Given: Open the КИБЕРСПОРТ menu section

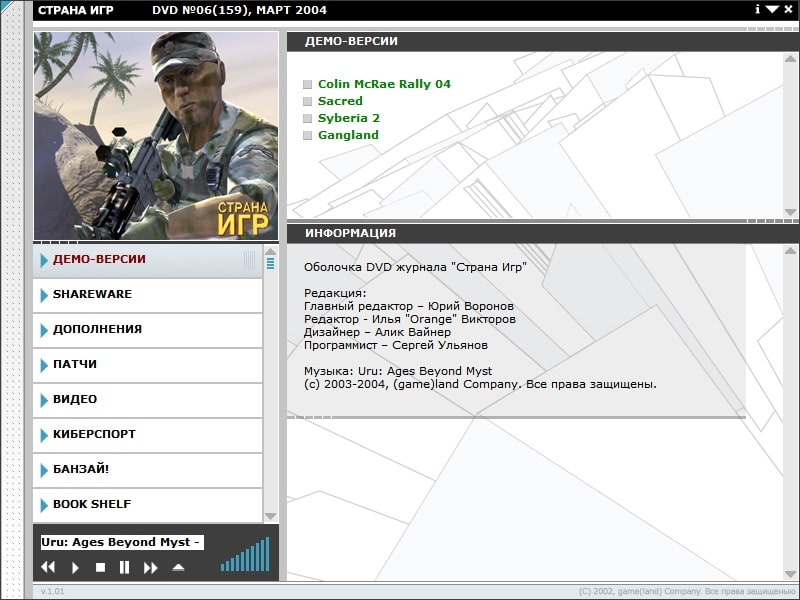Looking at the screenshot, I should coord(148,436).
